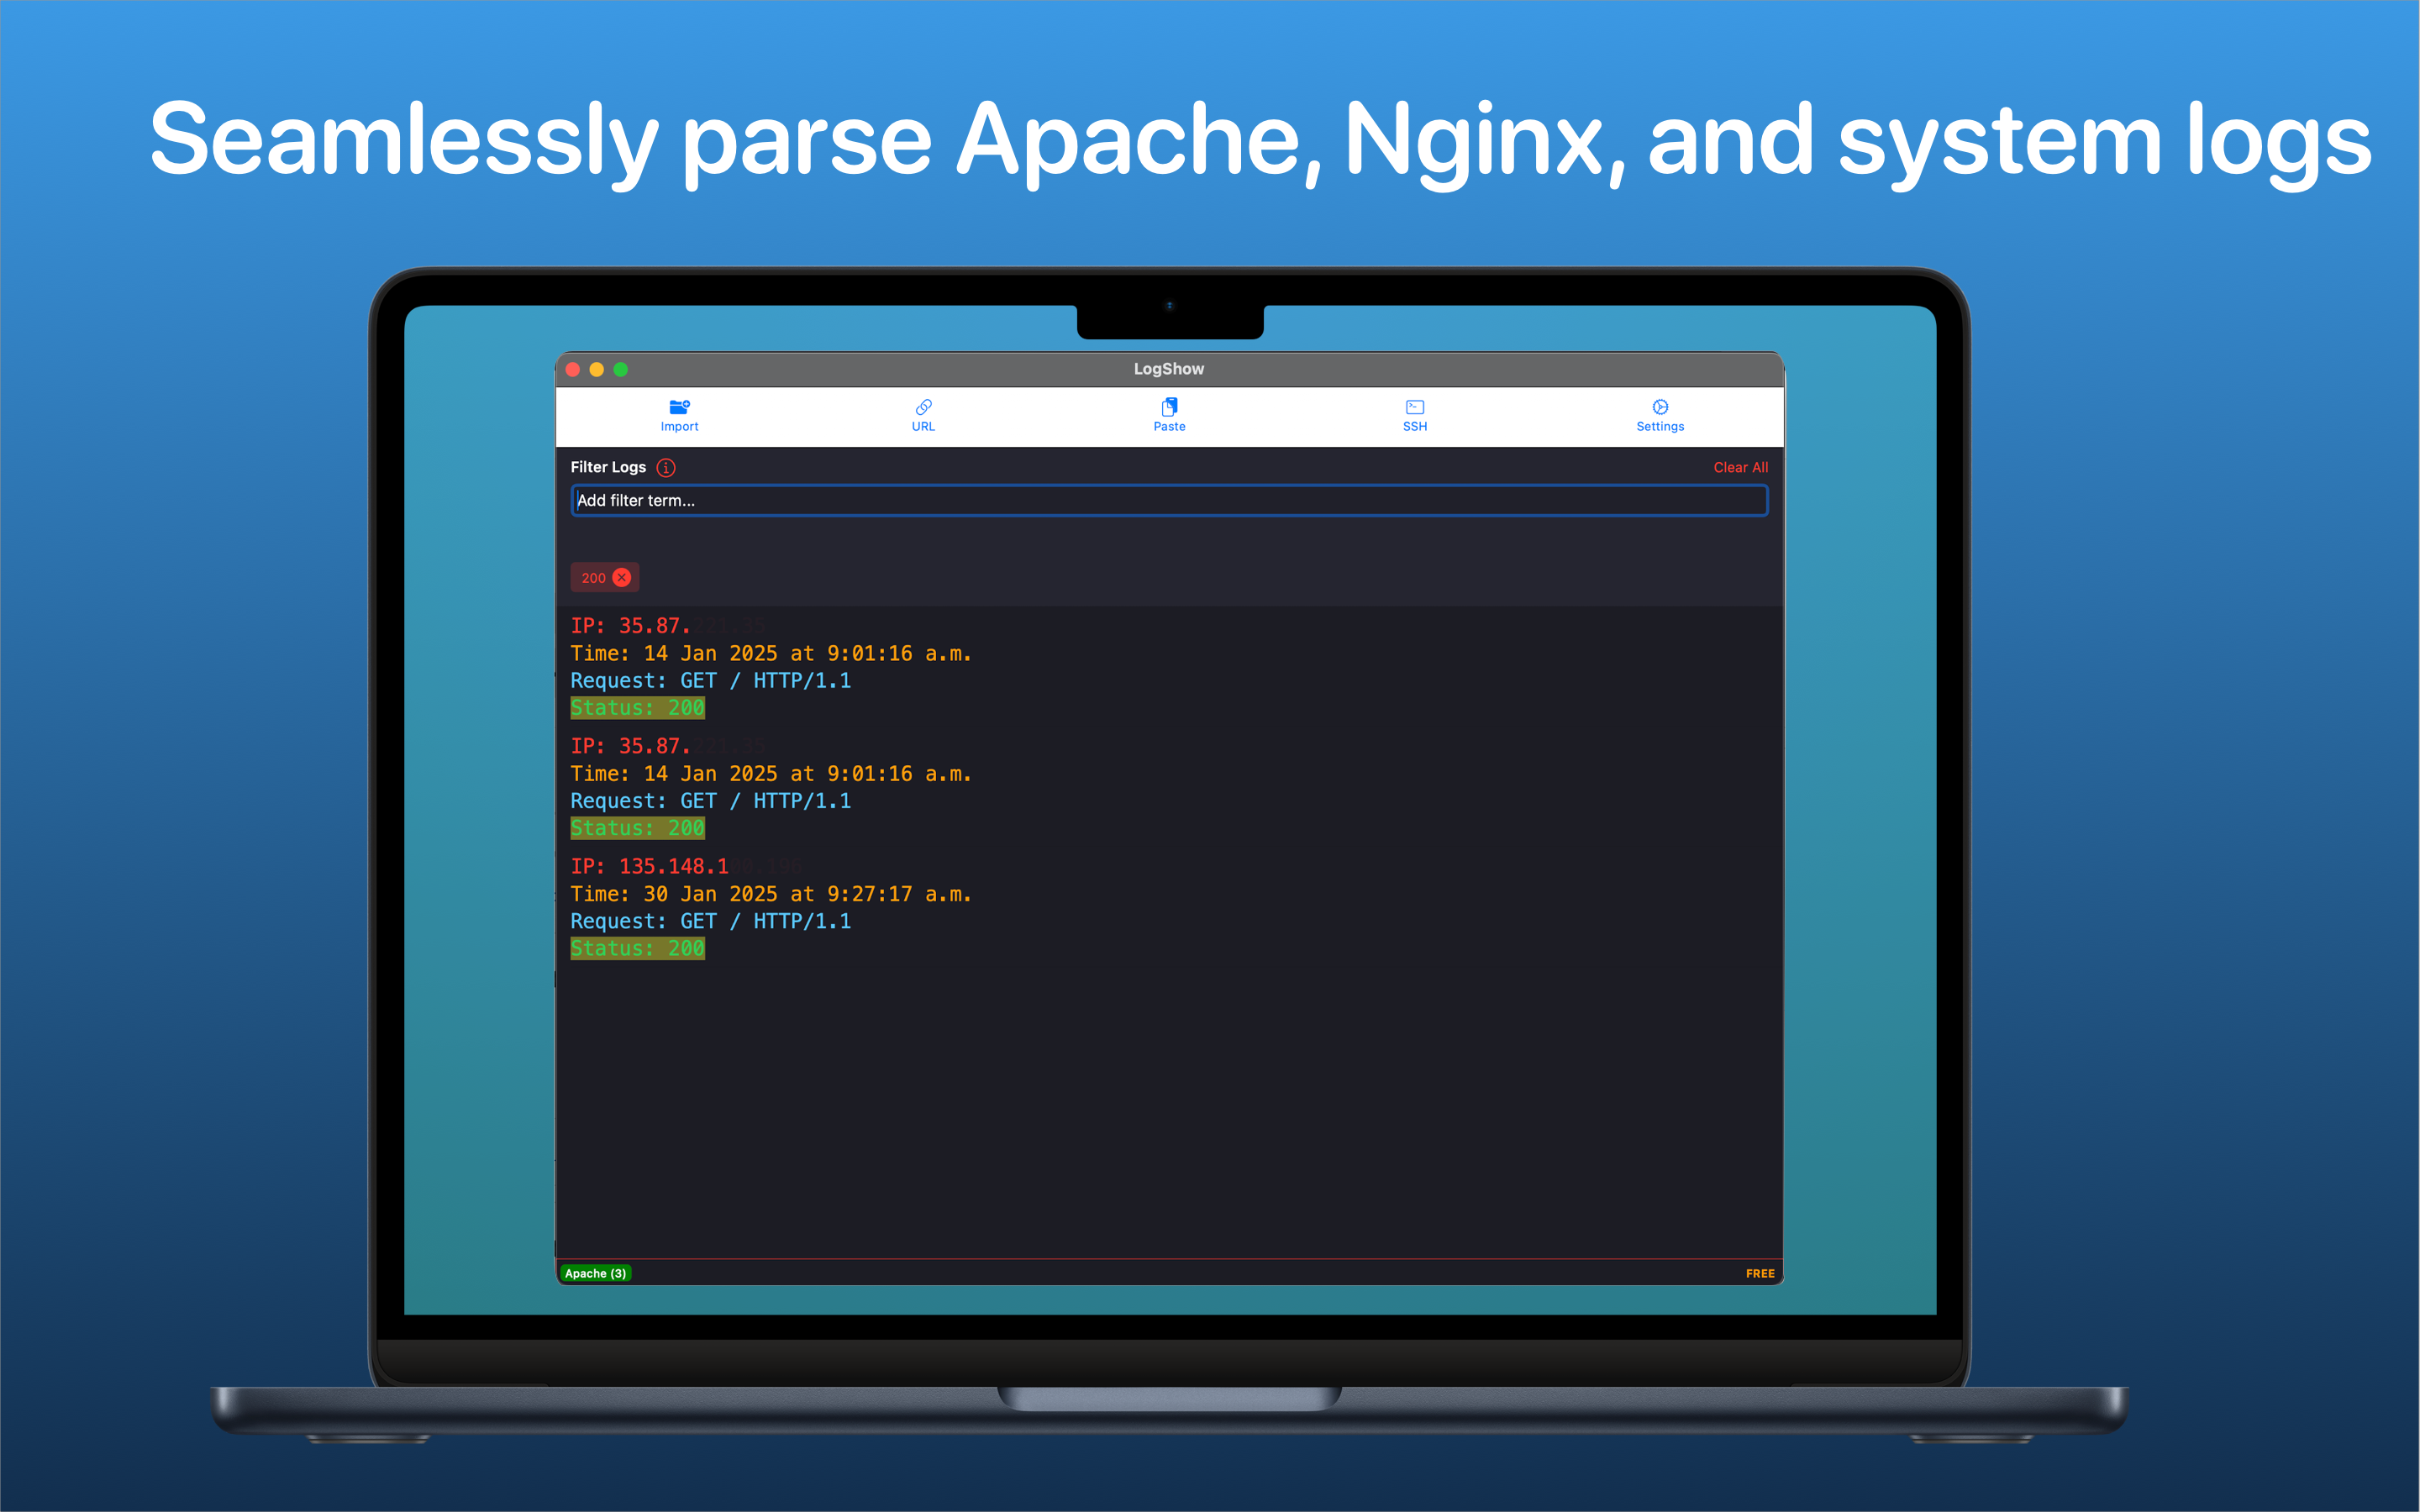The height and width of the screenshot is (1512, 2420).
Task: Focus the Add filter term field
Action: (x=1169, y=500)
